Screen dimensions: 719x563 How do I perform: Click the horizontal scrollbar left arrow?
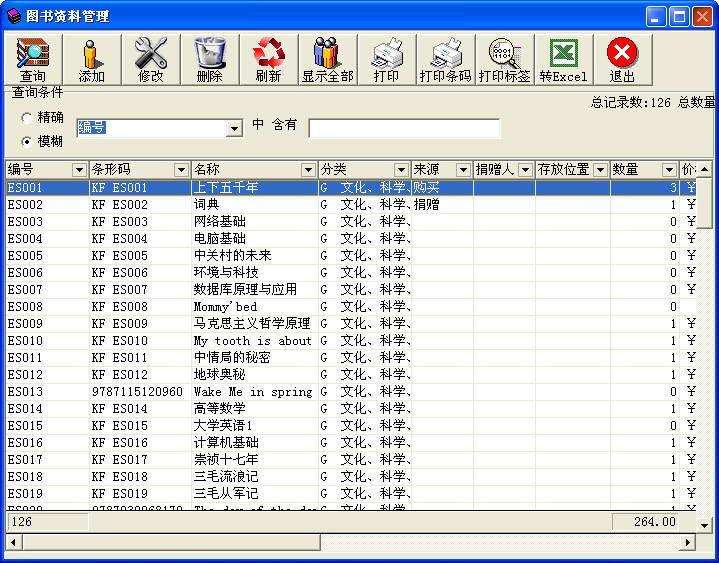click(13, 543)
